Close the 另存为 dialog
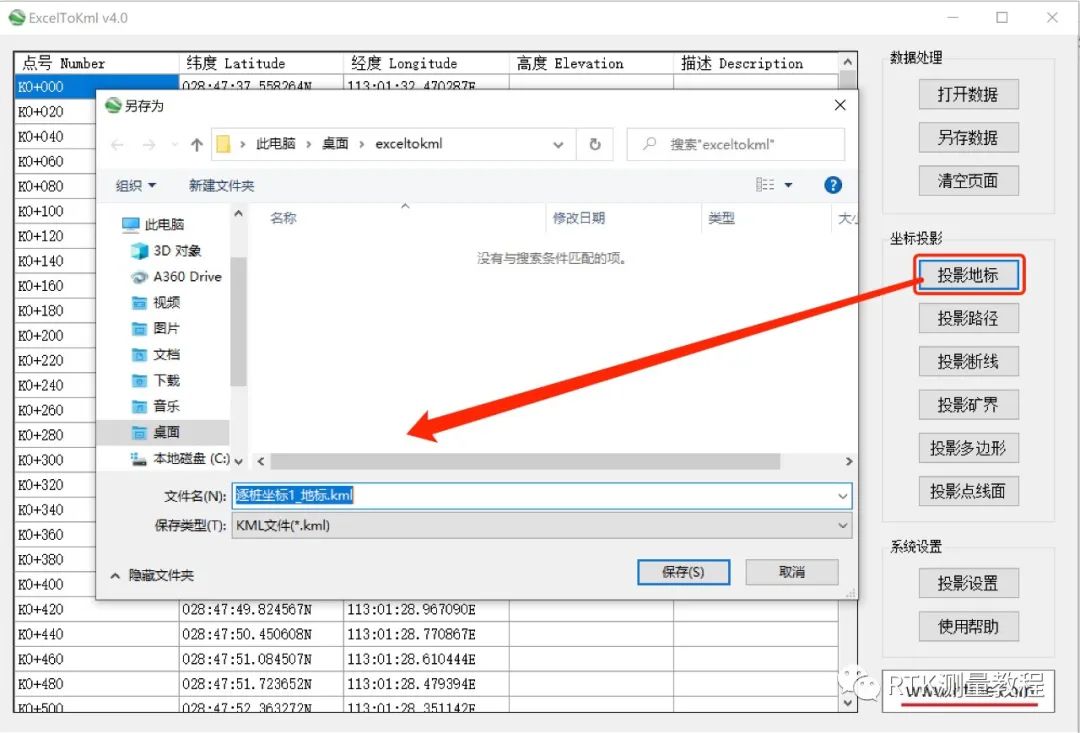Image resolution: width=1080 pixels, height=733 pixels. pyautogui.click(x=840, y=105)
